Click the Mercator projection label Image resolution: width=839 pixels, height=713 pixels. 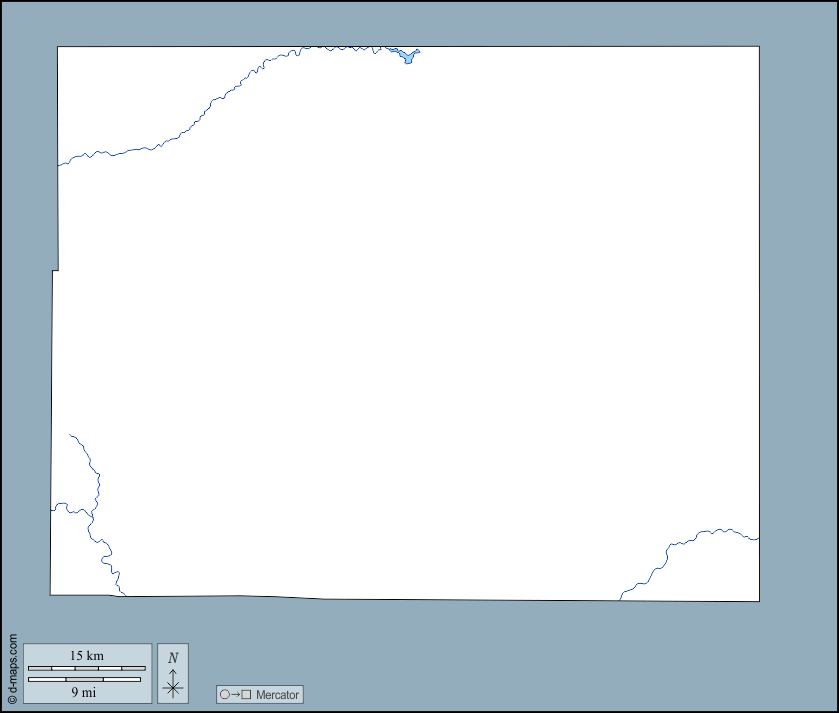click(277, 695)
